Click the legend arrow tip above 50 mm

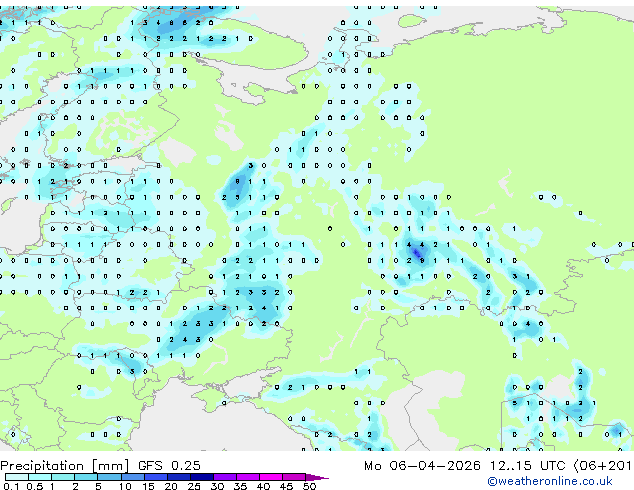click(x=317, y=478)
